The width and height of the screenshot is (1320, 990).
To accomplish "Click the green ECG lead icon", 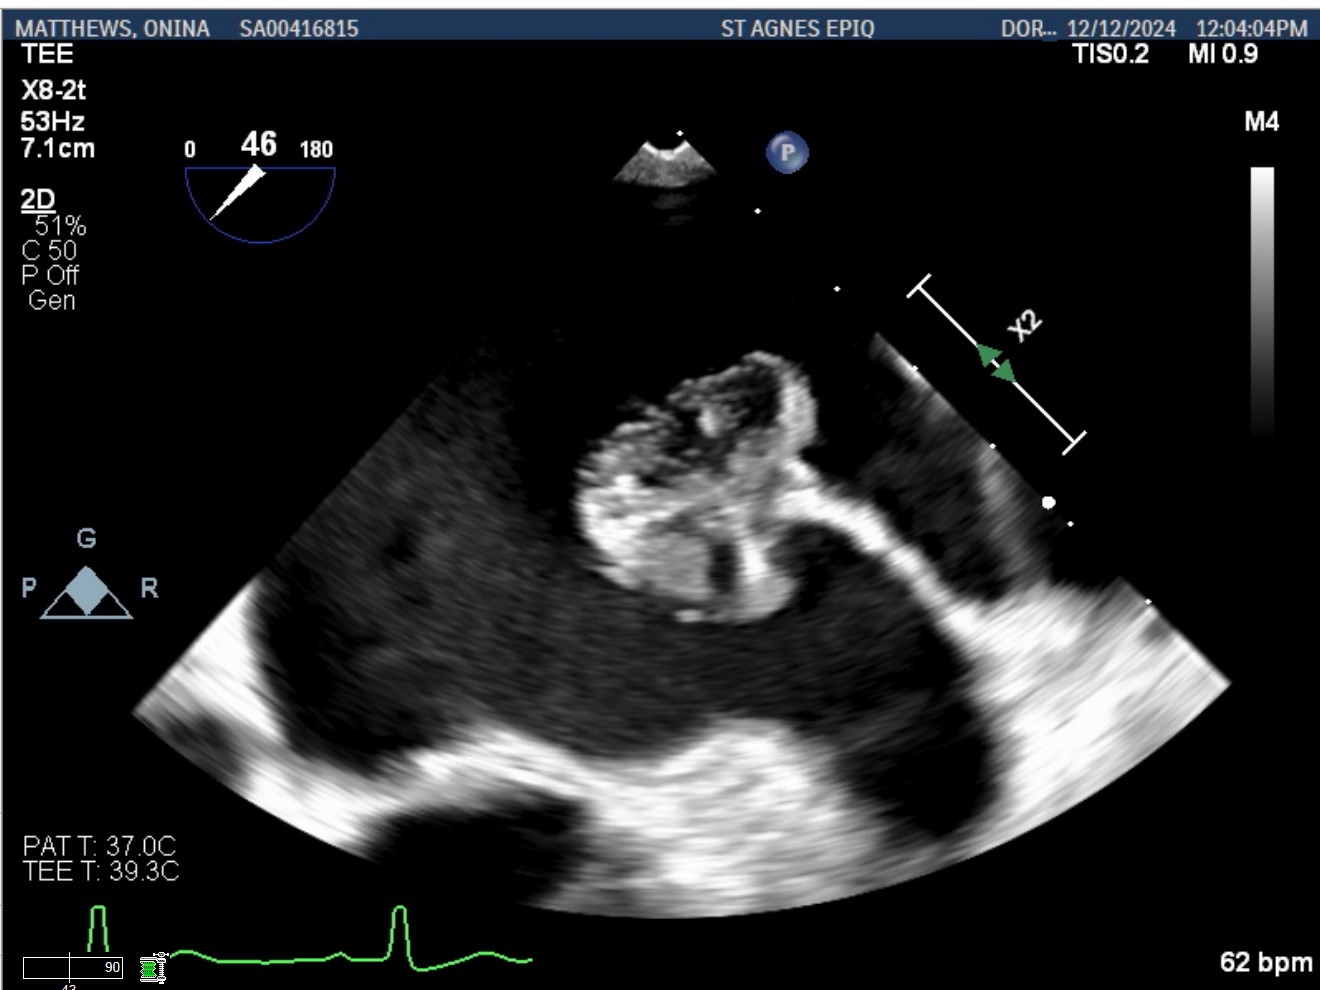I will [x=152, y=968].
